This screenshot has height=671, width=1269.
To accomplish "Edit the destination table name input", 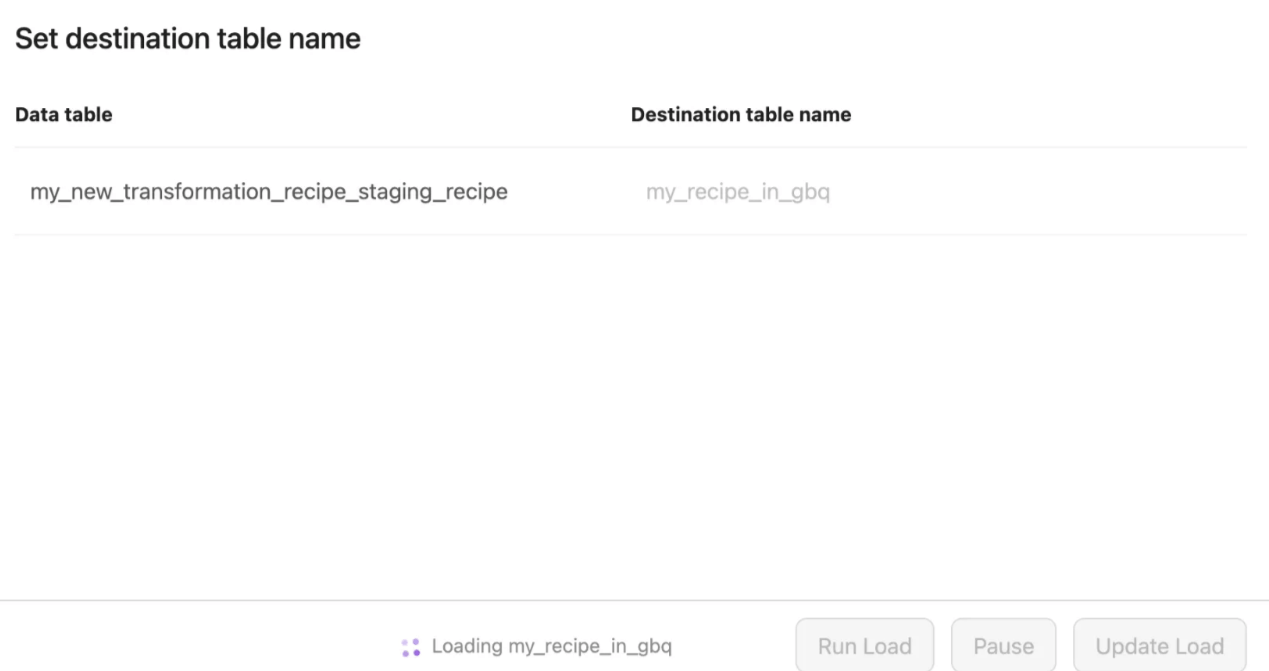I will pos(738,192).
